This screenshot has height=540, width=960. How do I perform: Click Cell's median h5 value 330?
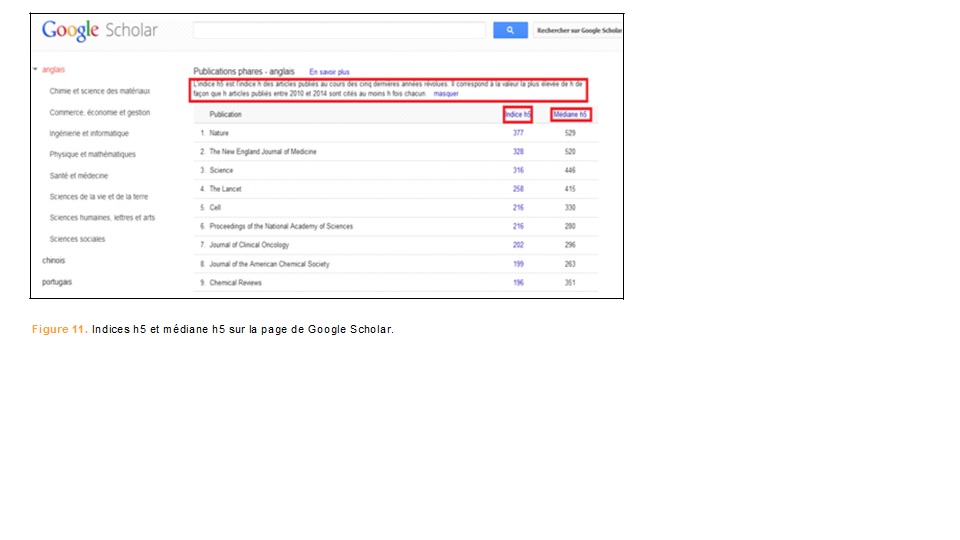click(x=570, y=208)
